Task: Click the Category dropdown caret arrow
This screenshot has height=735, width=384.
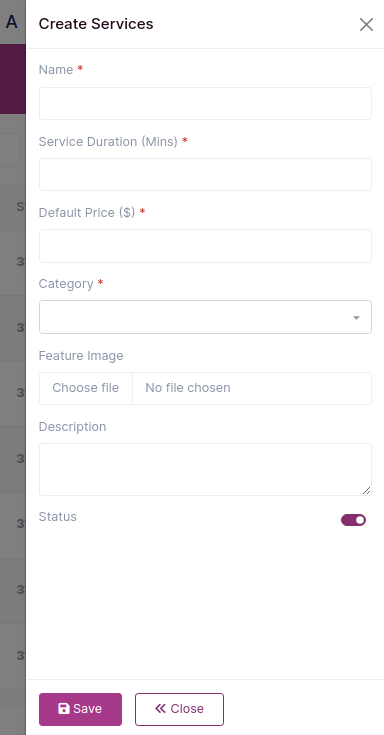Action: pyautogui.click(x=356, y=318)
